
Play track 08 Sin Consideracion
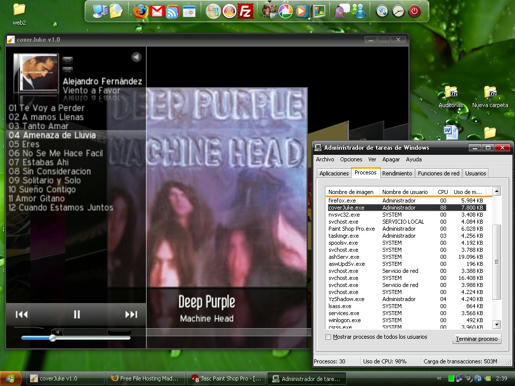click(x=50, y=171)
